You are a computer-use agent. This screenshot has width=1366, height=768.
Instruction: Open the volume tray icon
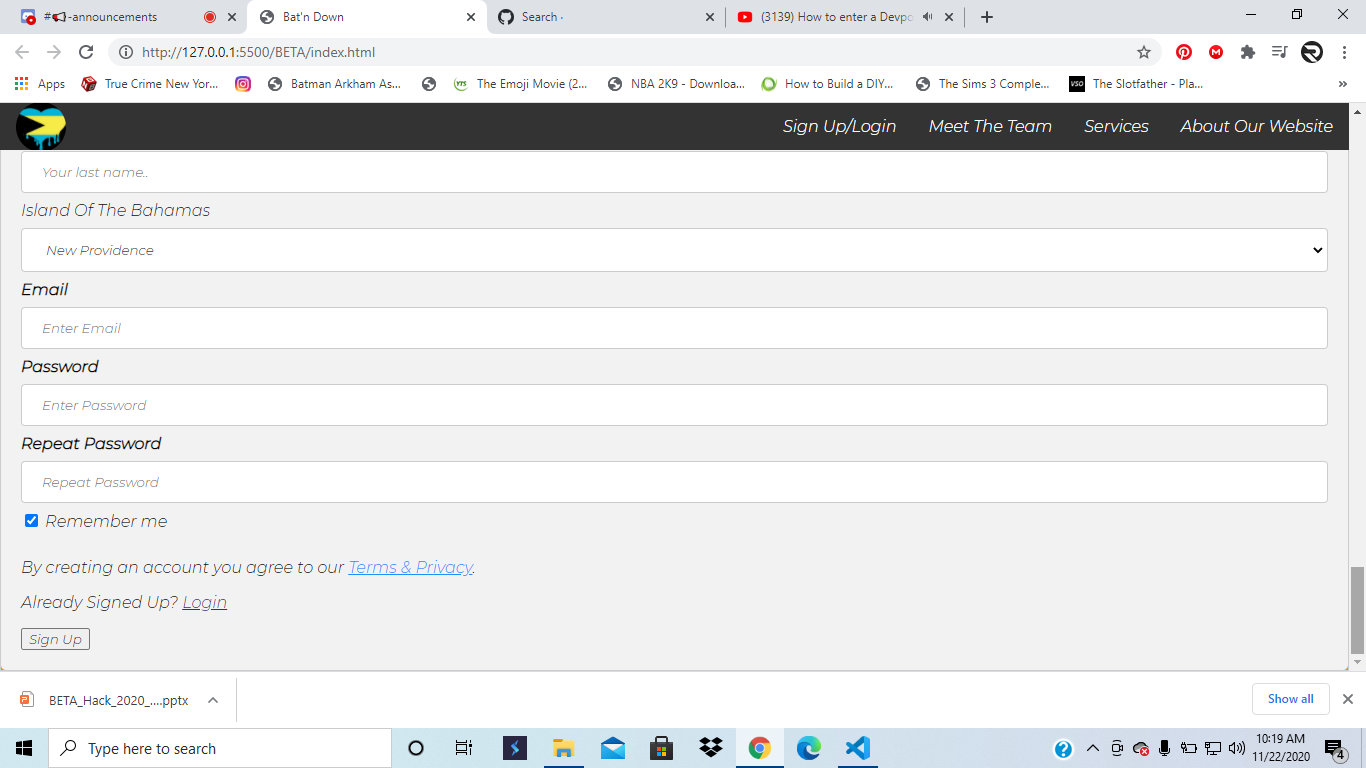[x=1237, y=748]
